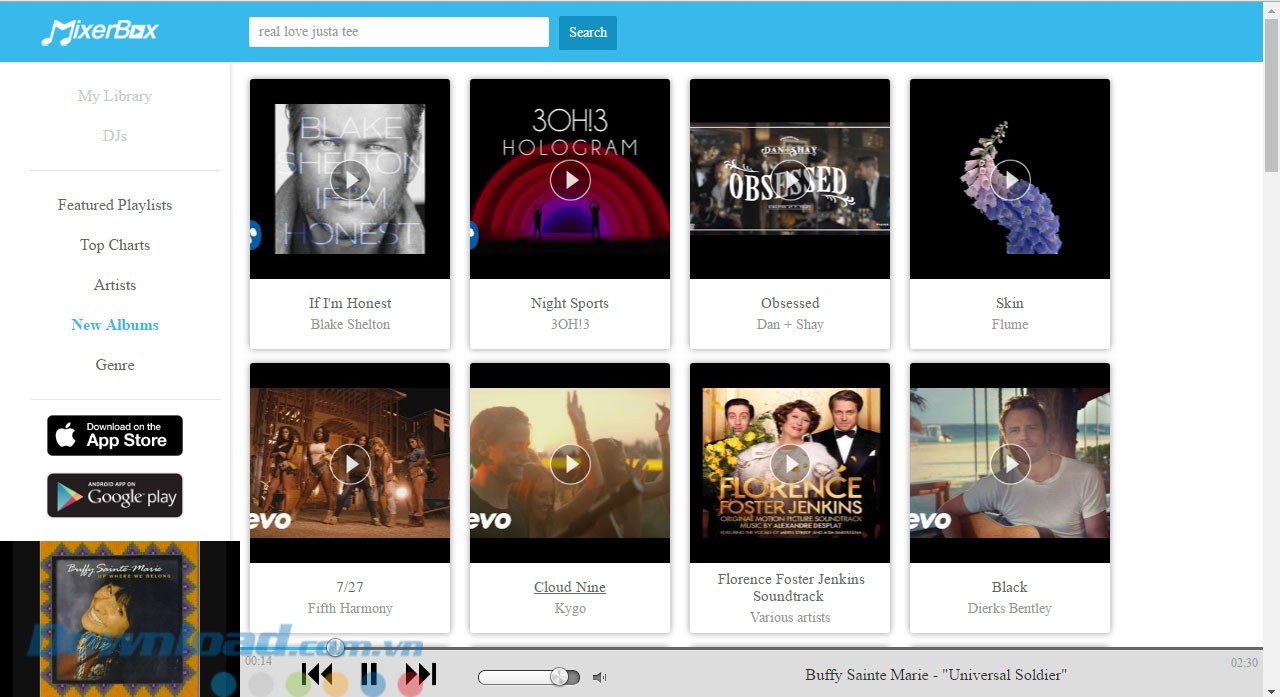Open Featured Playlists in the sidebar
The height and width of the screenshot is (697, 1280).
[x=115, y=205]
